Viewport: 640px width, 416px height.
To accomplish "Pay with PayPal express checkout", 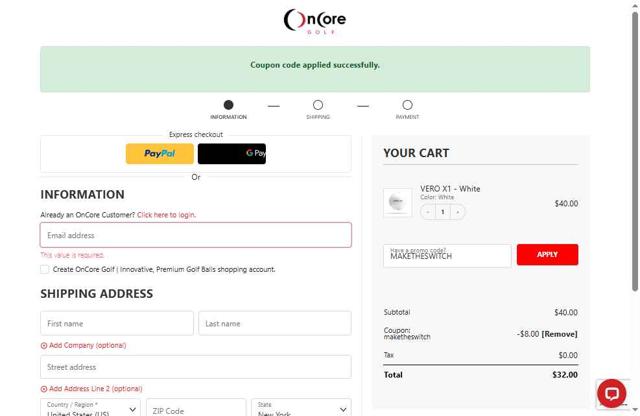I will 160,153.
